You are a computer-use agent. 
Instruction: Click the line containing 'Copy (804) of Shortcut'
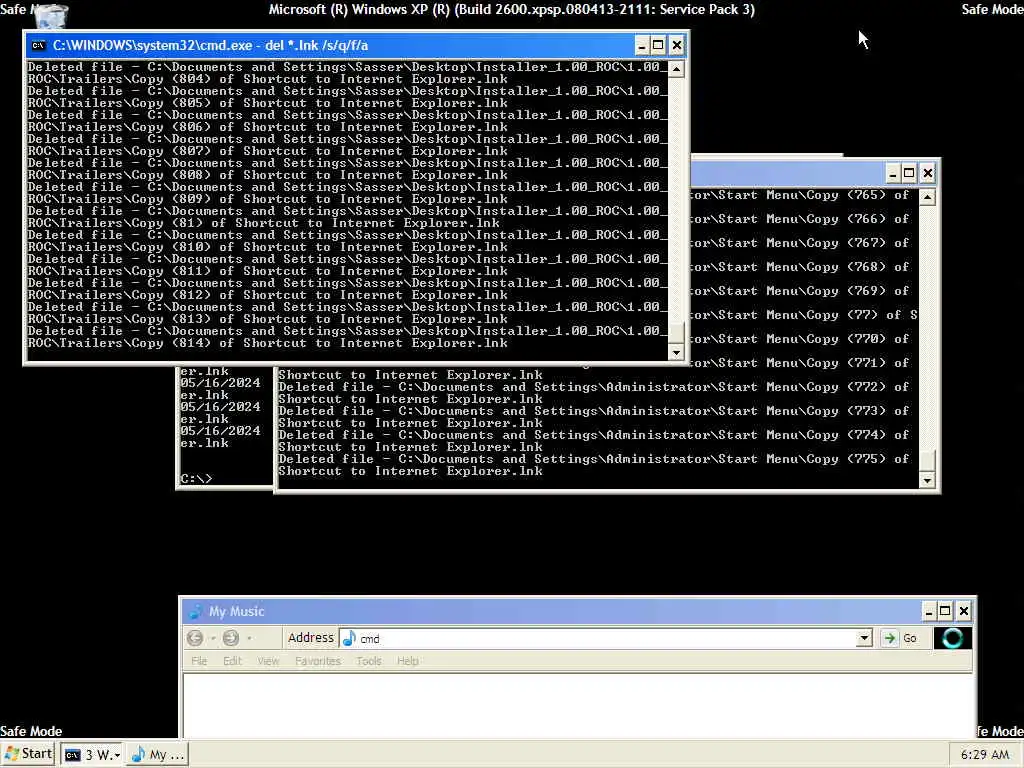(268, 79)
